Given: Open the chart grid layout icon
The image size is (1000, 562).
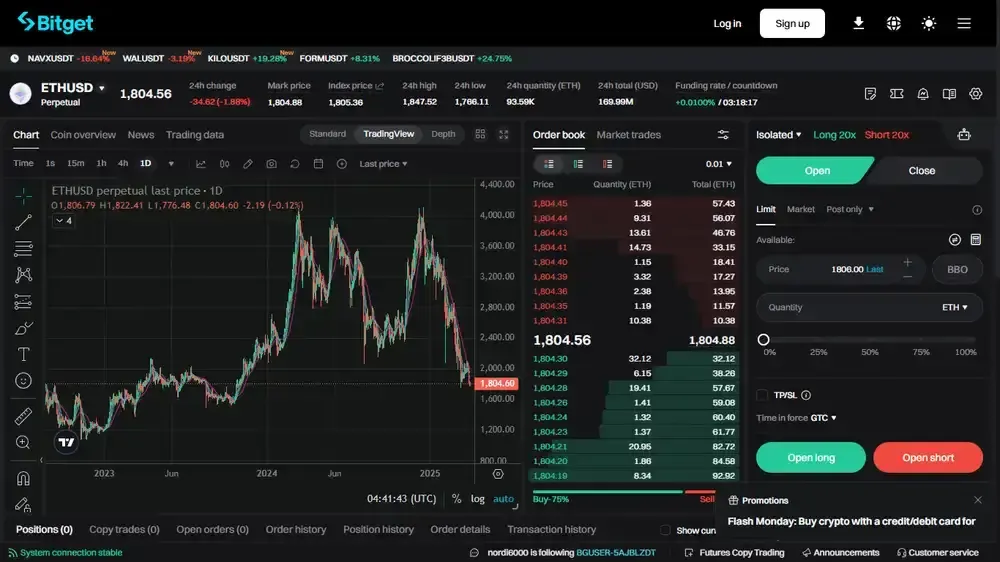Looking at the screenshot, I should [480, 134].
